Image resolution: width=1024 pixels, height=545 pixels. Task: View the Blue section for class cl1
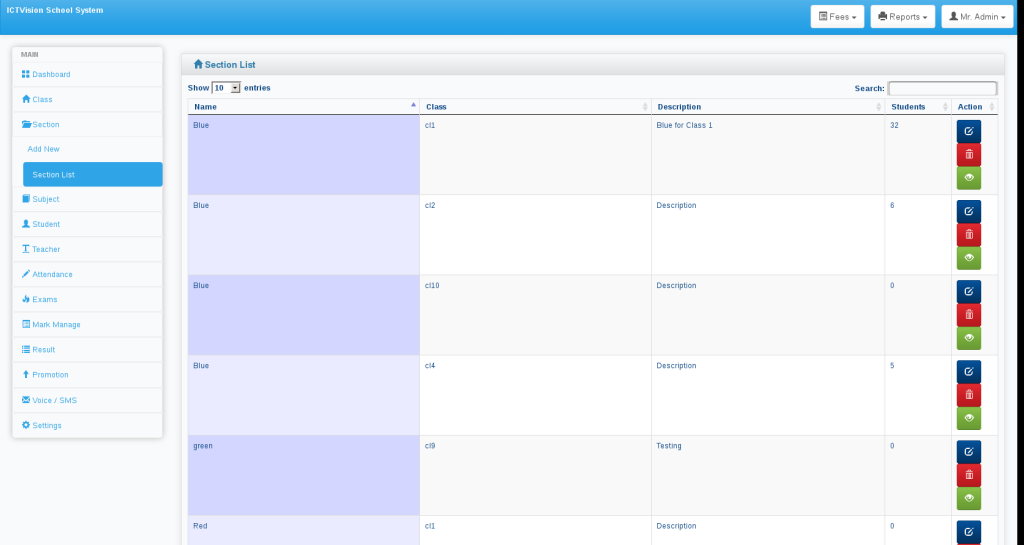pos(968,178)
